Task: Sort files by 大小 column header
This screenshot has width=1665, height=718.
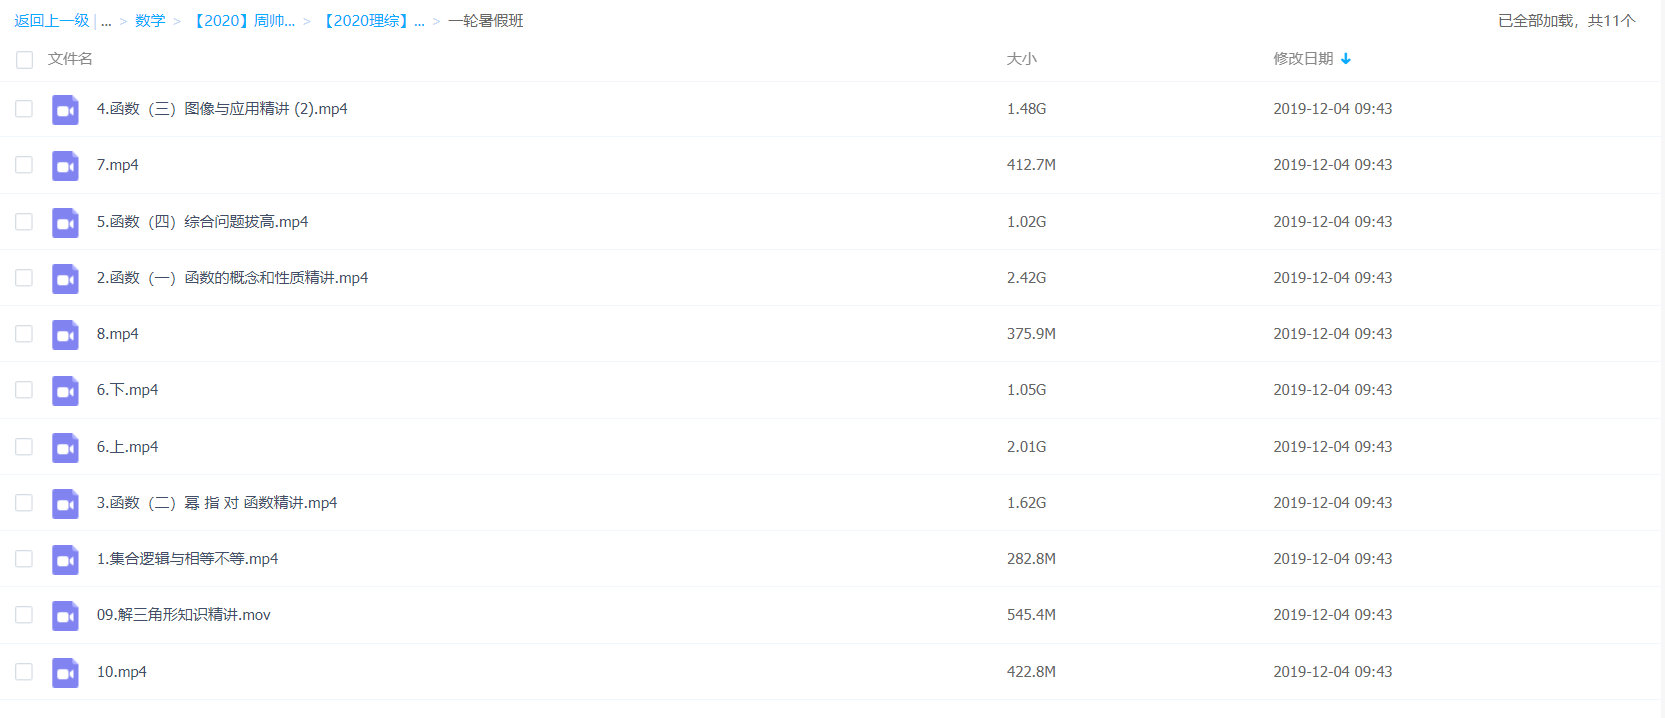Action: tap(1021, 59)
